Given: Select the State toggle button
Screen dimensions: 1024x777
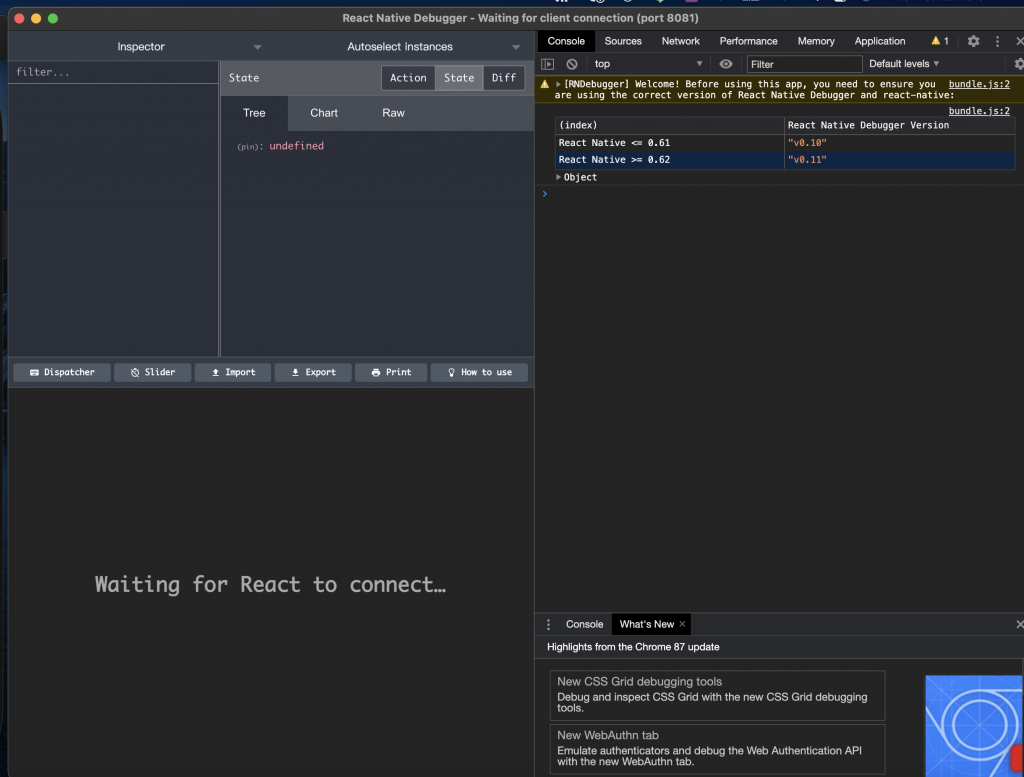Looking at the screenshot, I should (x=459, y=78).
